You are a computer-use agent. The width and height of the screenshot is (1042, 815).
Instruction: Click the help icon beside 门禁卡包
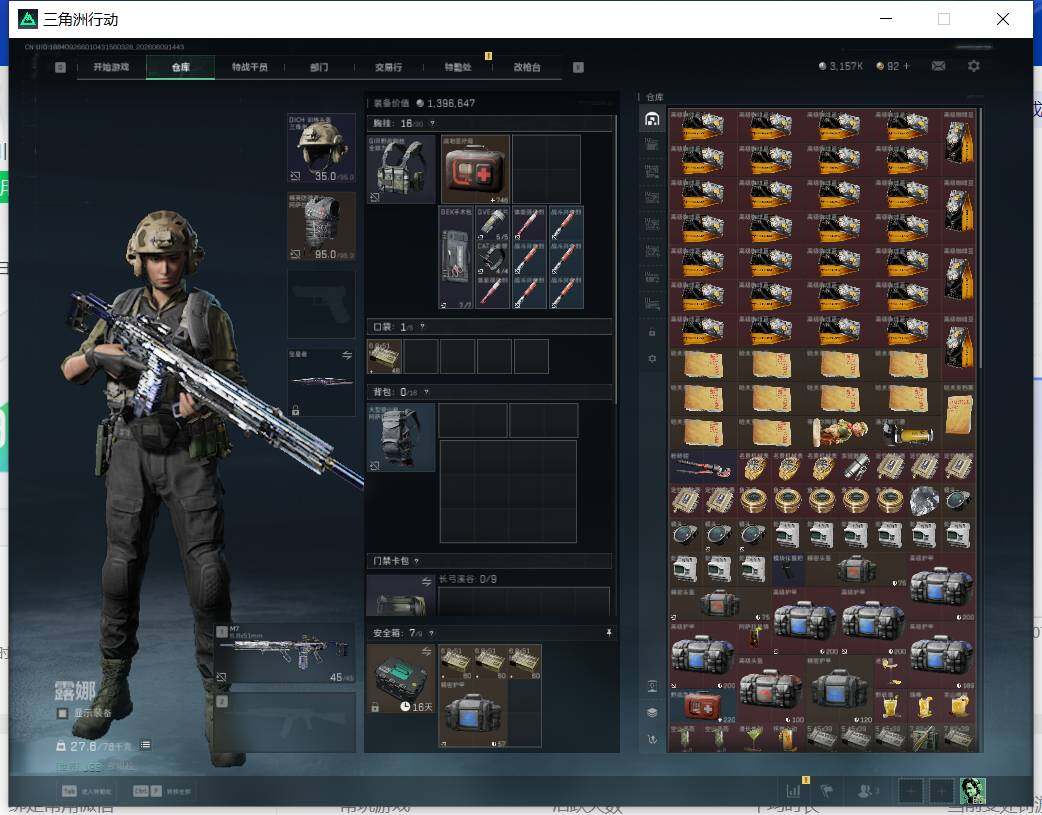pos(417,561)
